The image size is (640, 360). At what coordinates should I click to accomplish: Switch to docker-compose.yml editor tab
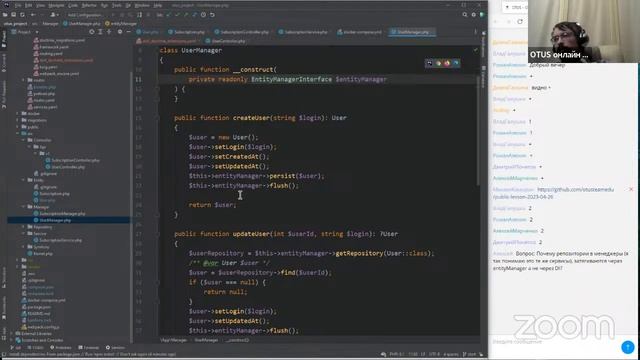point(360,32)
